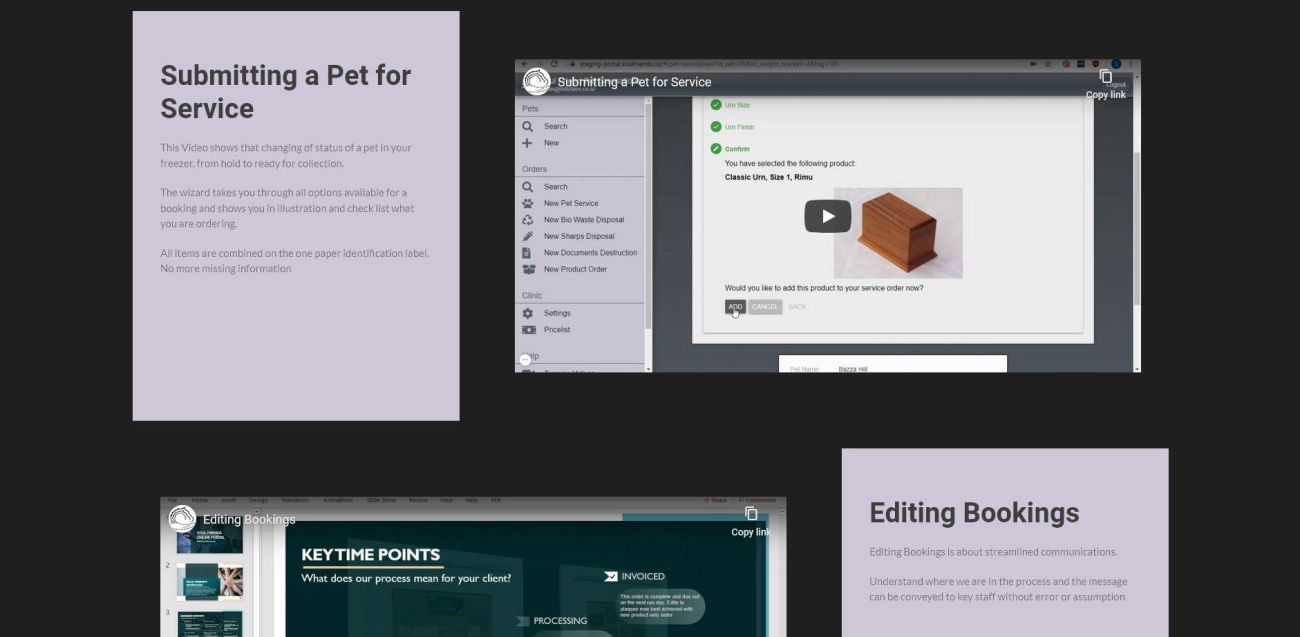Open the 'Submitting a Pet for Service' video title link
This screenshot has height=637, width=1300.
tap(634, 82)
